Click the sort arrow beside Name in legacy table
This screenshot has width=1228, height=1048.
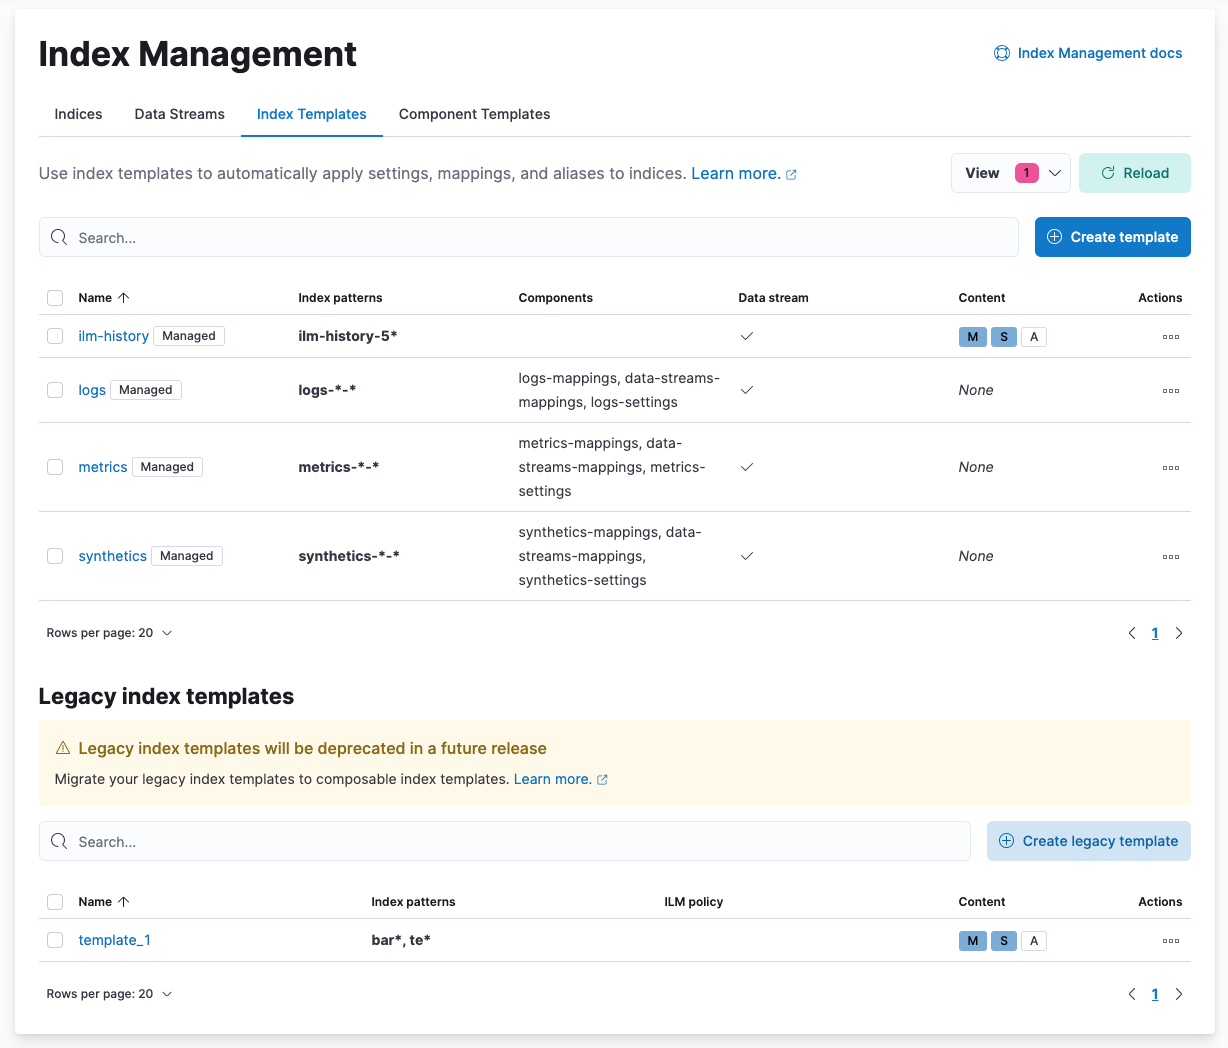(x=124, y=902)
